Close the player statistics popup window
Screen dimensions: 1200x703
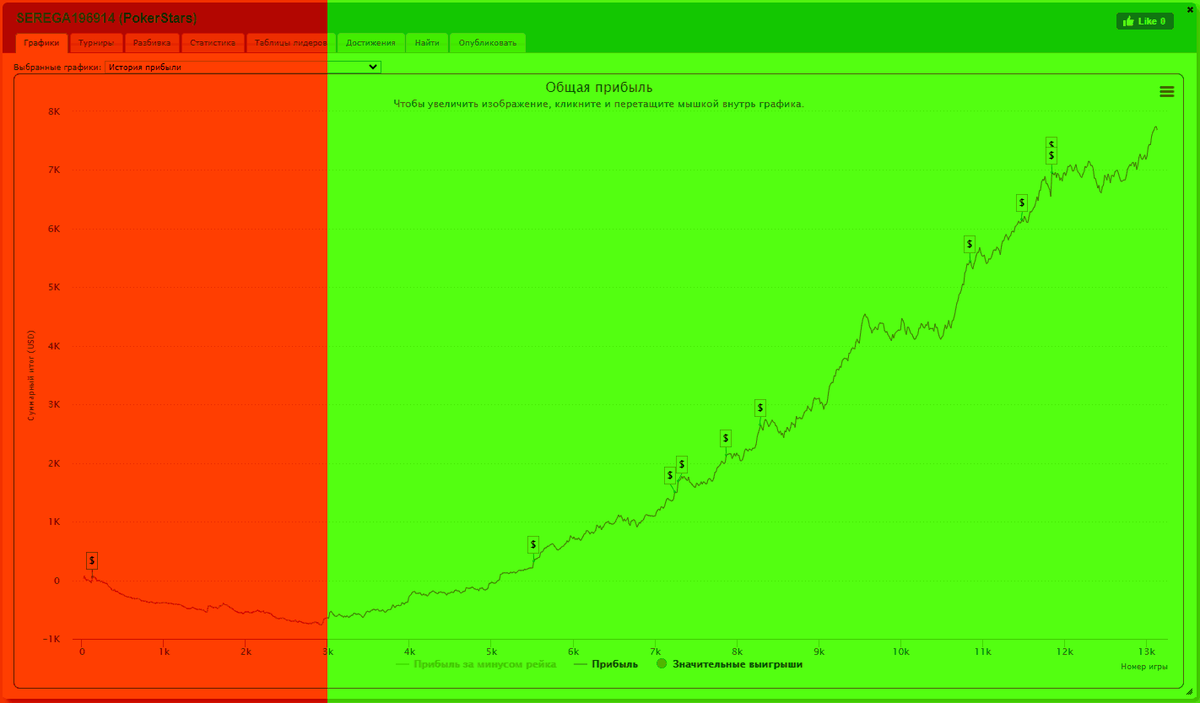(x=1189, y=8)
